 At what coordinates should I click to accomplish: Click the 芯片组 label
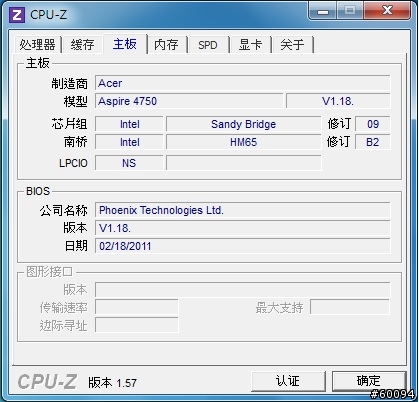[69, 124]
